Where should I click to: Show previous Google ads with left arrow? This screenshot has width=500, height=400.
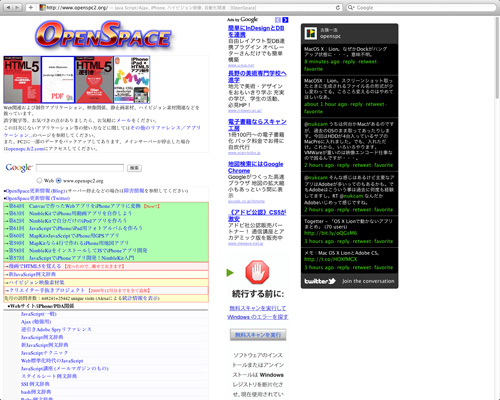click(278, 20)
